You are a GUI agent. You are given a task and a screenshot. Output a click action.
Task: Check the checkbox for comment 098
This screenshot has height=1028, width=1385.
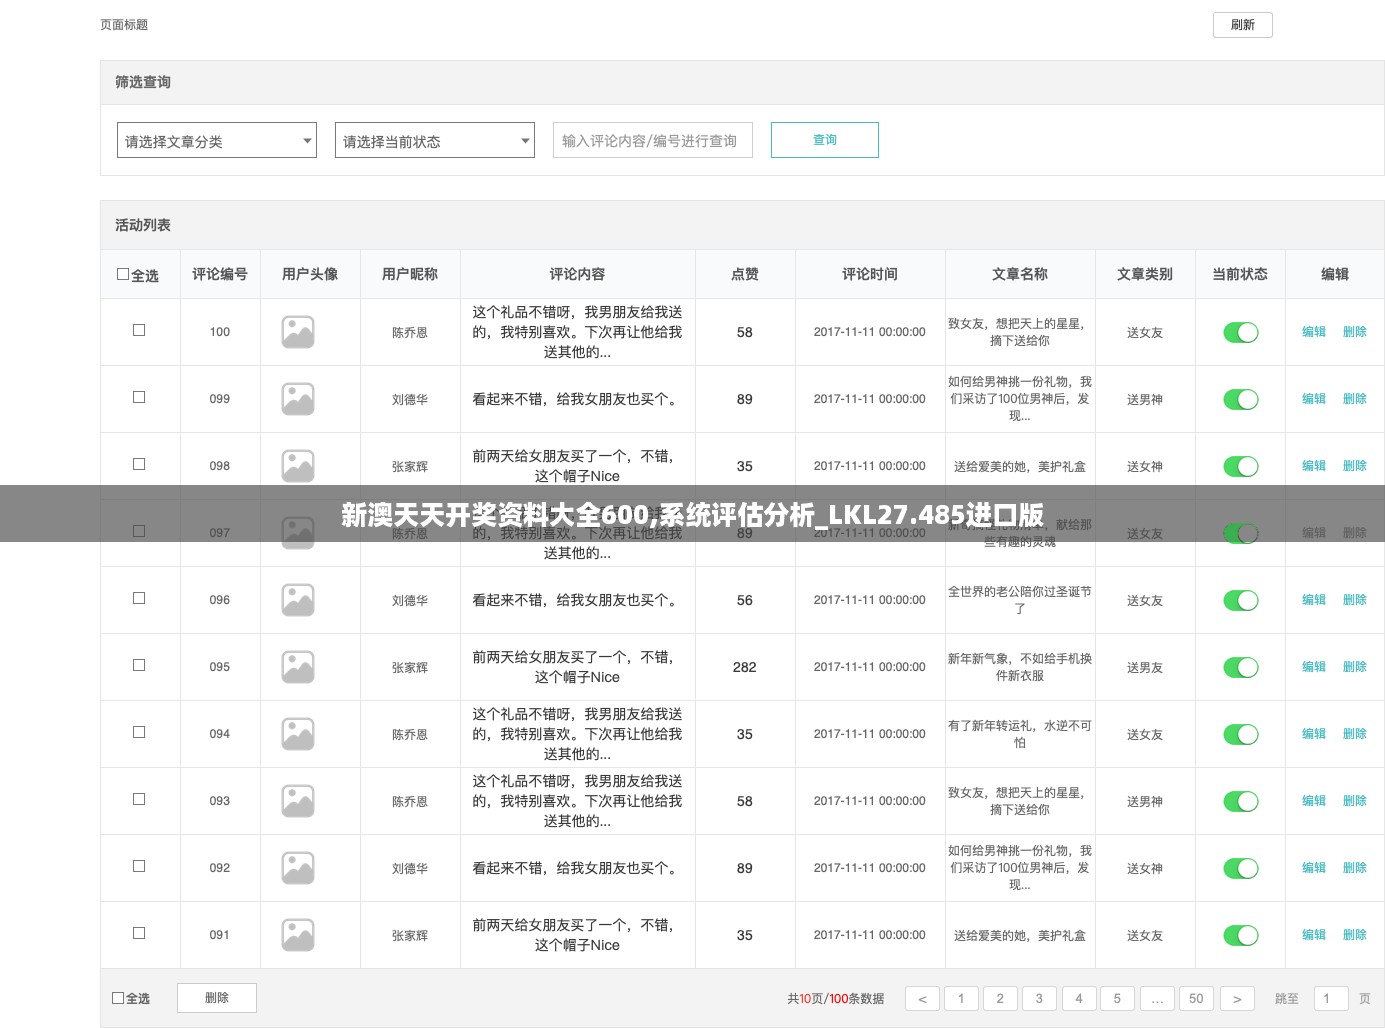point(139,464)
